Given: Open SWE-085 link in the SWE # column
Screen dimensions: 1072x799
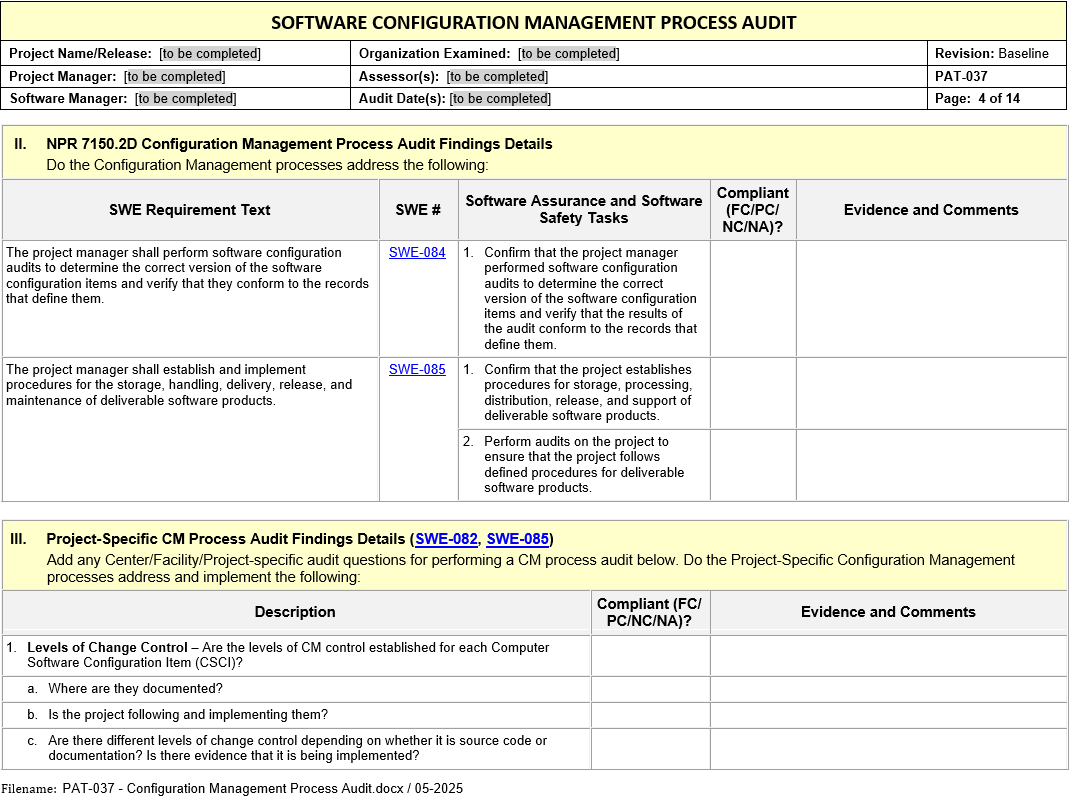Looking at the screenshot, I should tap(417, 370).
